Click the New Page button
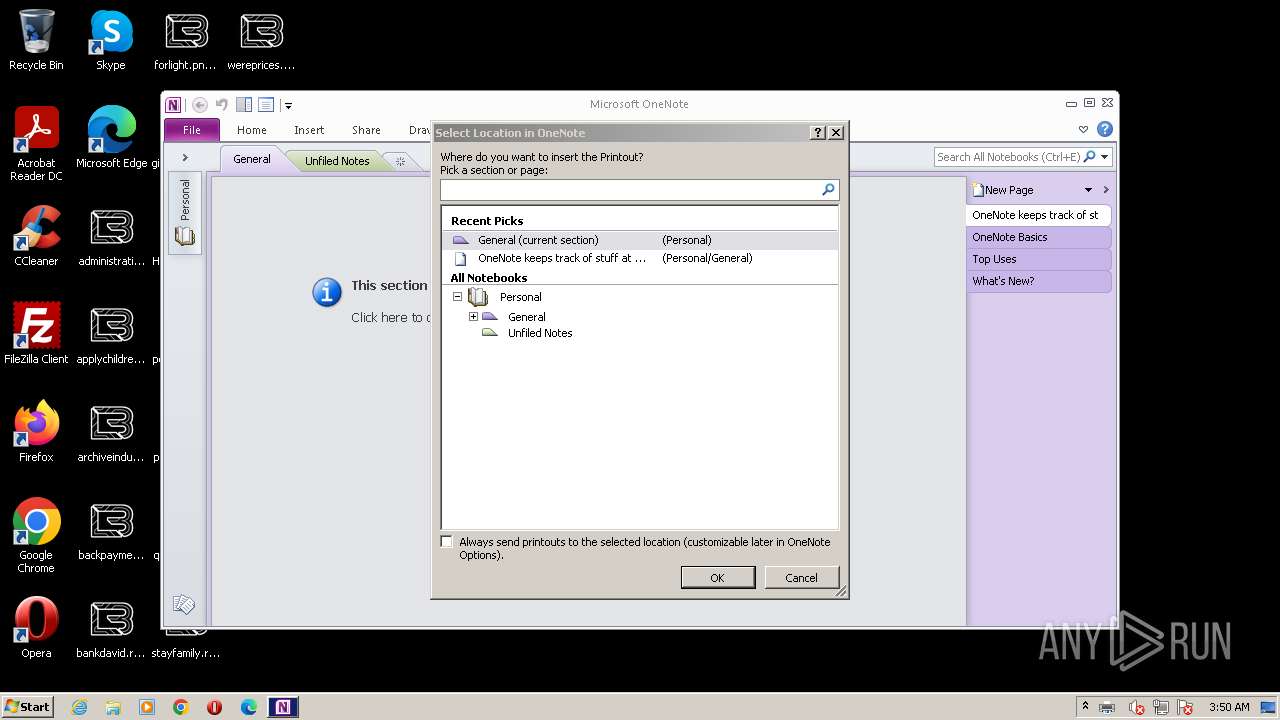 point(1003,190)
